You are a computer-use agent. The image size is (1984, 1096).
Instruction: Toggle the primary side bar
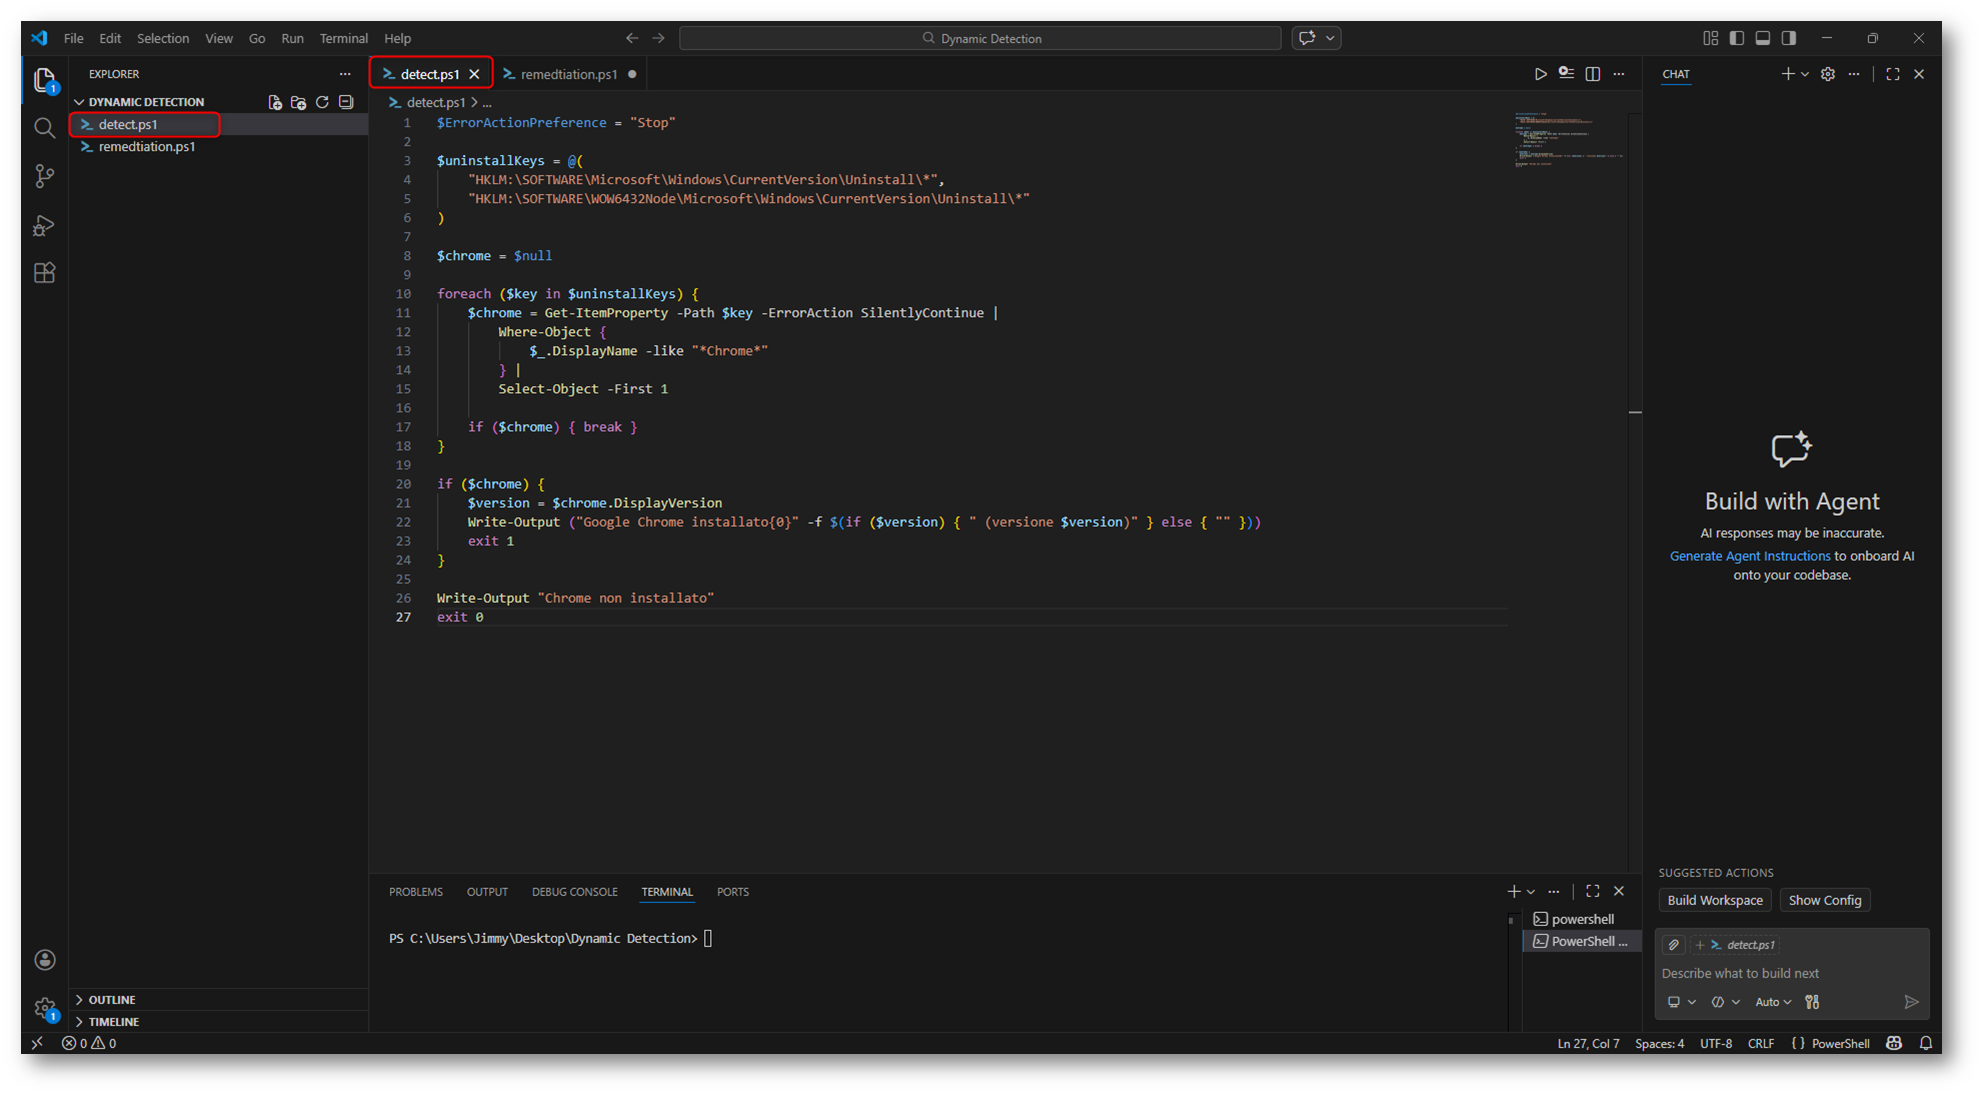1737,38
